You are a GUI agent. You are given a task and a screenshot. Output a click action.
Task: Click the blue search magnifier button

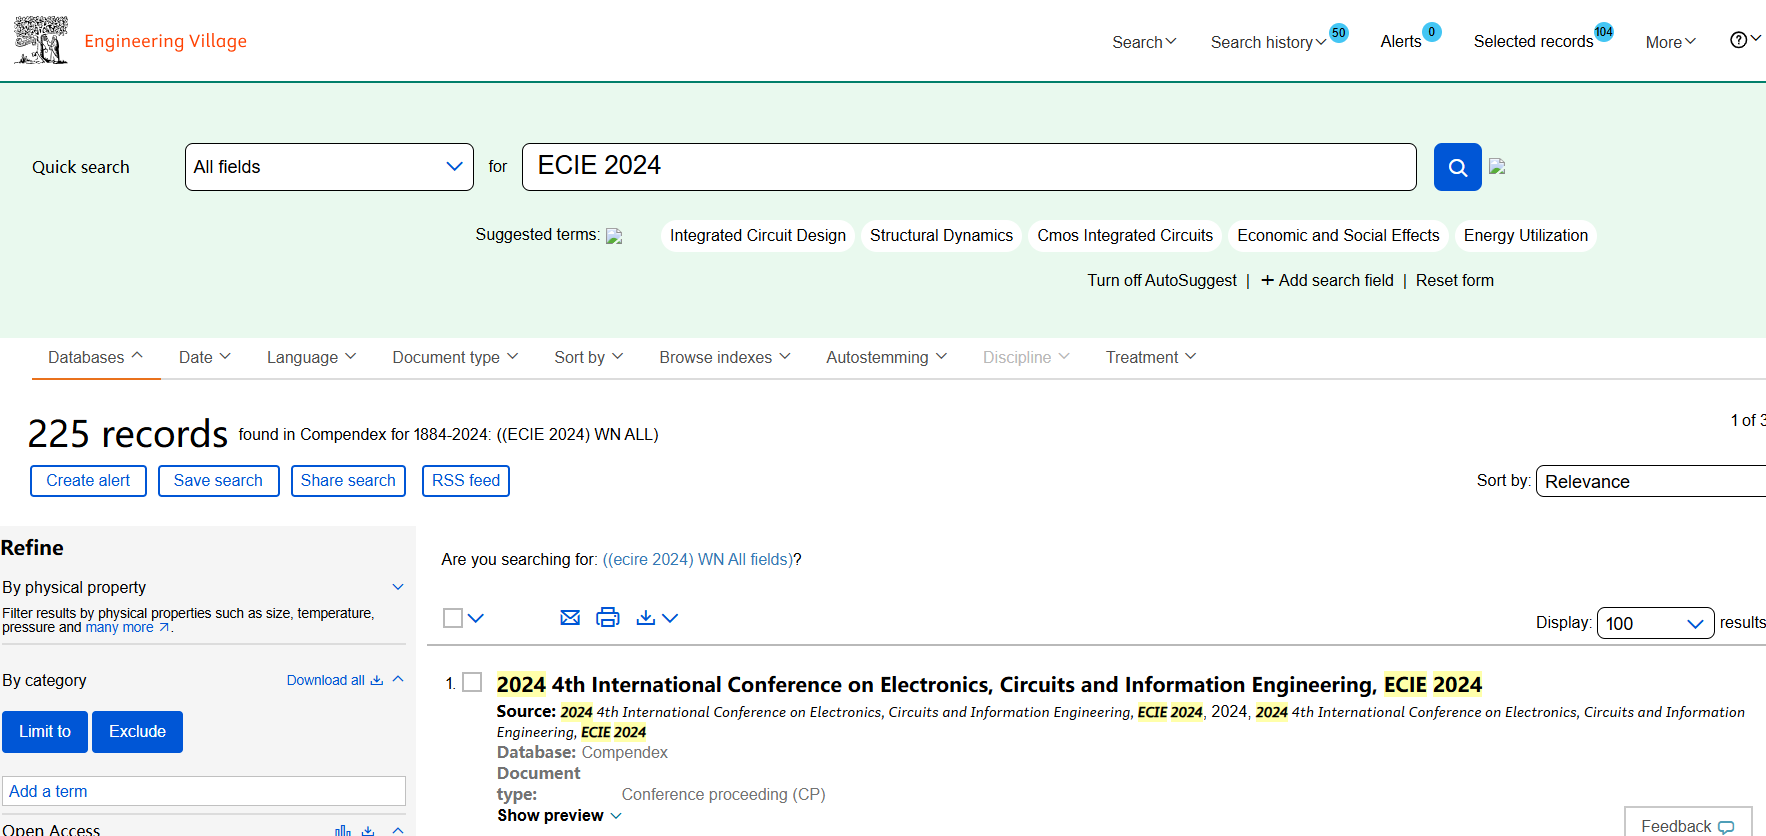[1457, 167]
